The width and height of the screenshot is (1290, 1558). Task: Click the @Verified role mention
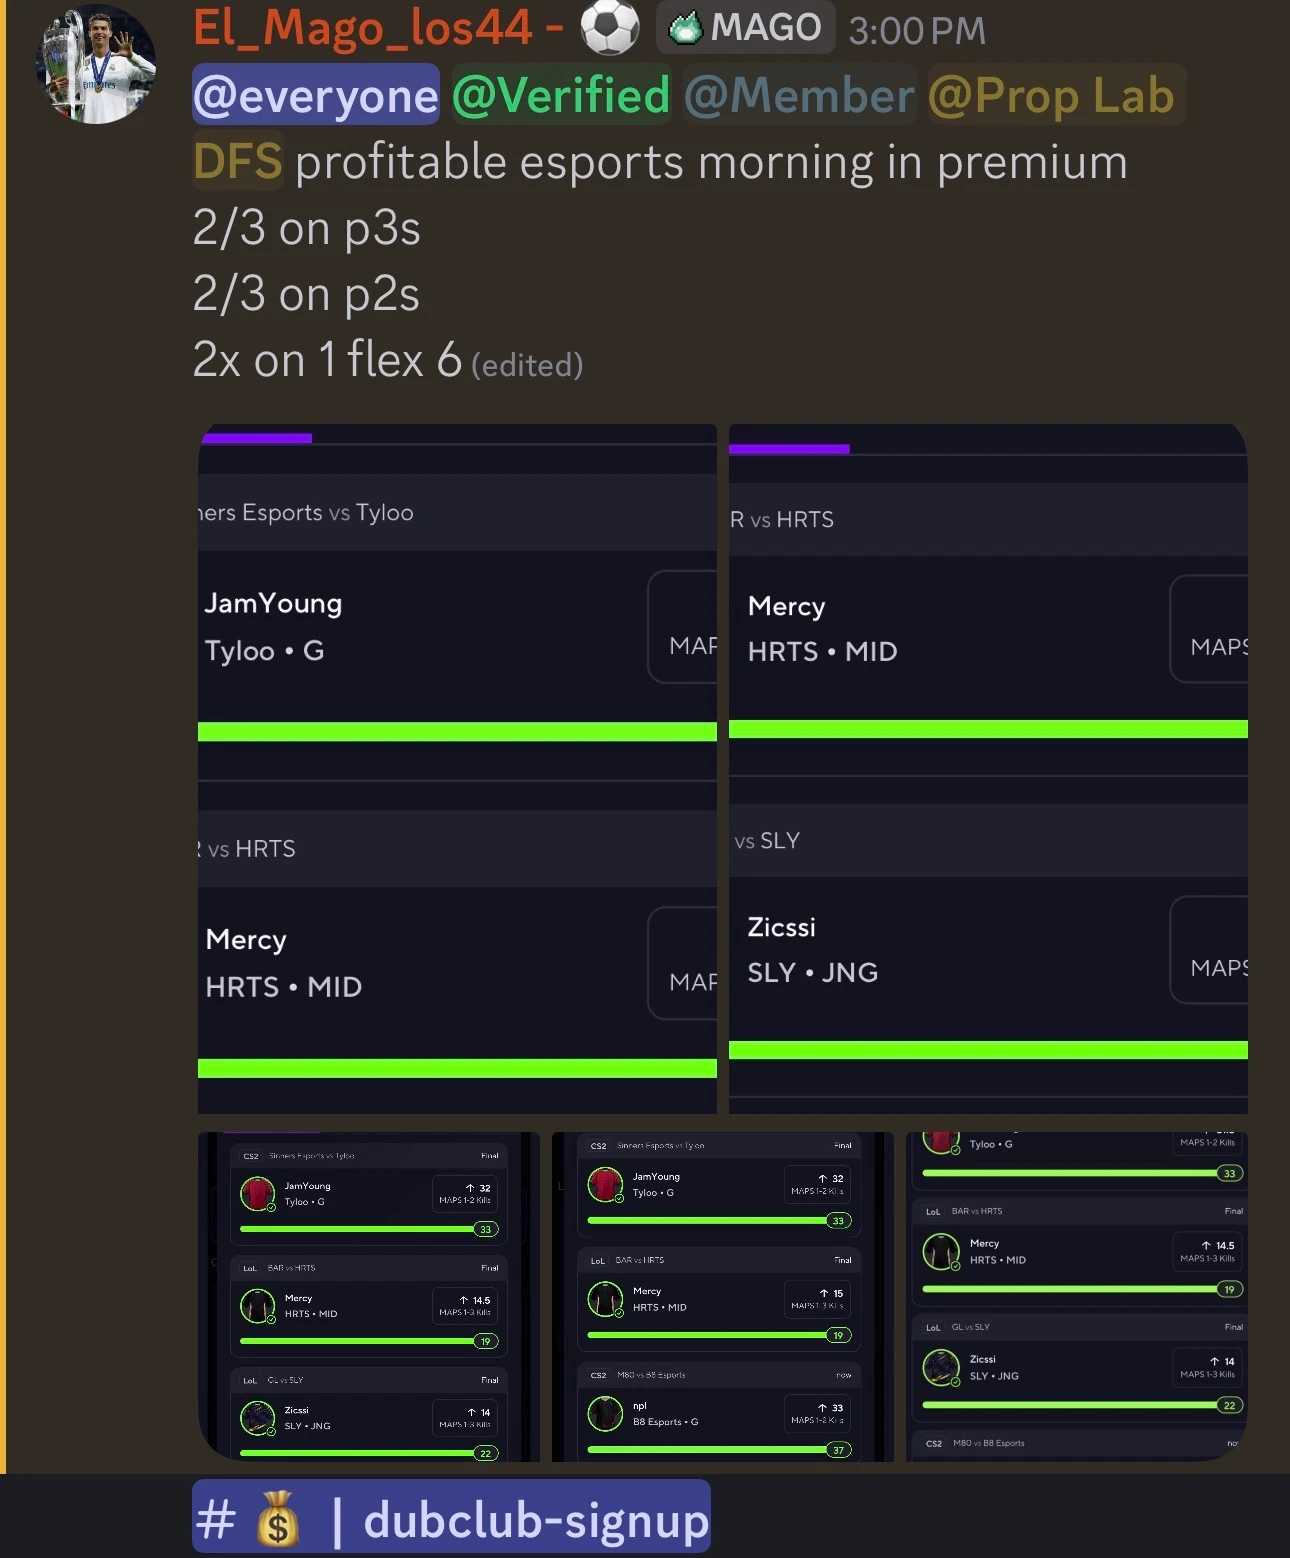[561, 95]
